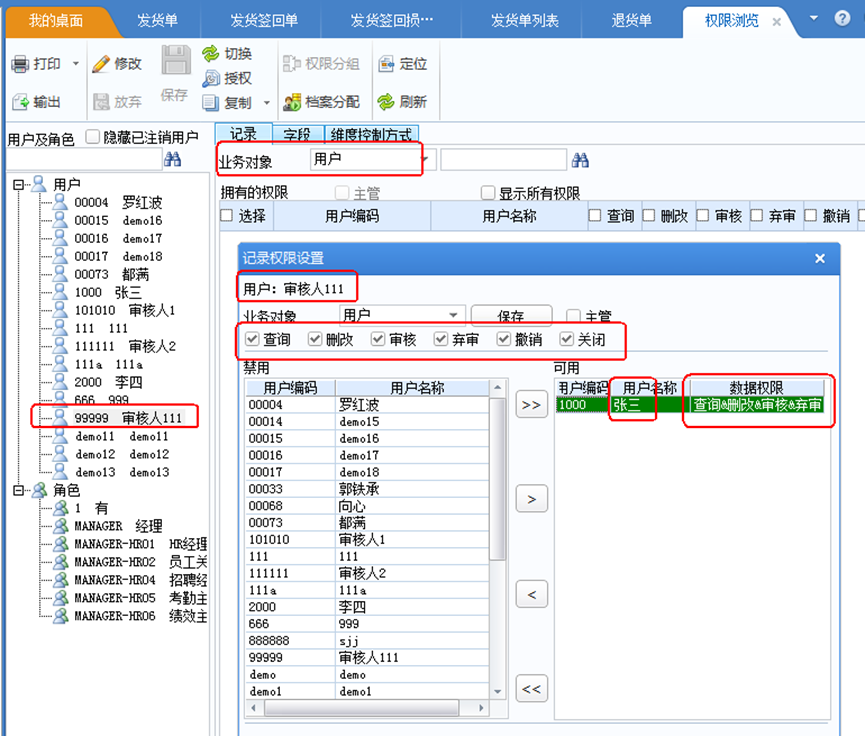Collapse the 用户 tree node
Image resolution: width=865 pixels, height=736 pixels.
(18, 184)
